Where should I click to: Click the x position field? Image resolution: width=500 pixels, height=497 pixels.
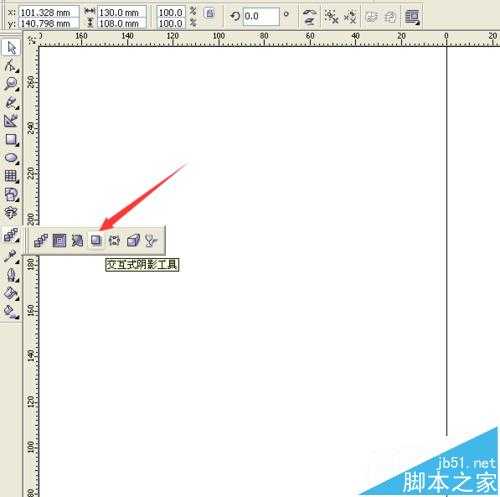click(49, 13)
